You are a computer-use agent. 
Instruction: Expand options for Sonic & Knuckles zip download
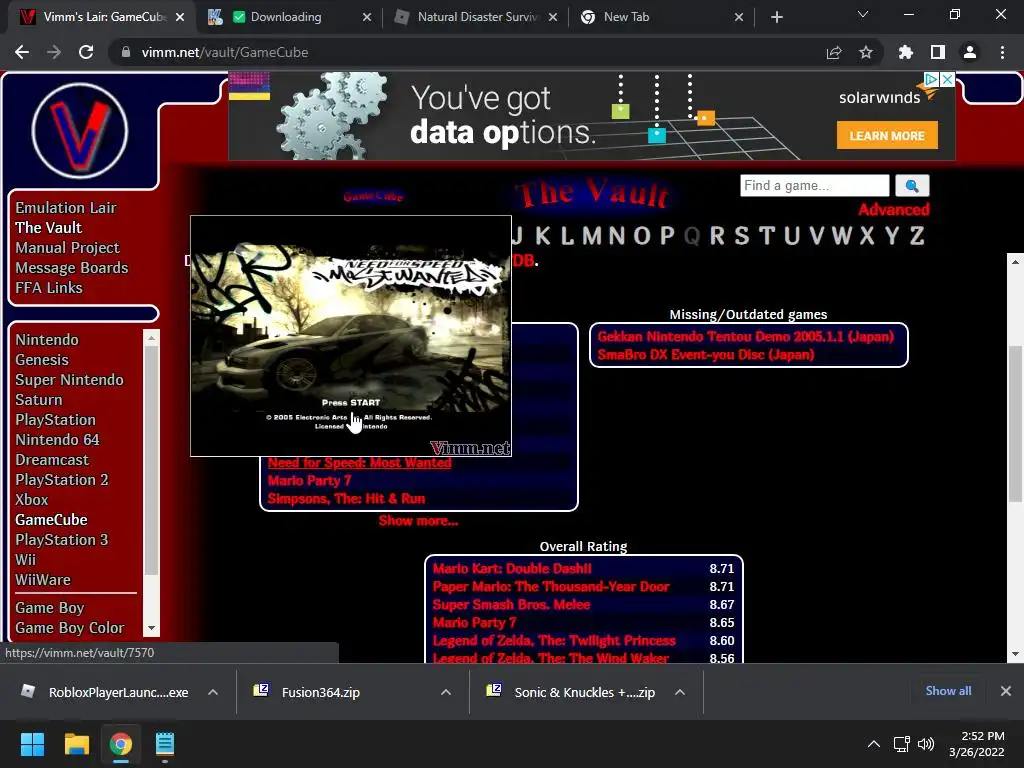coord(680,692)
